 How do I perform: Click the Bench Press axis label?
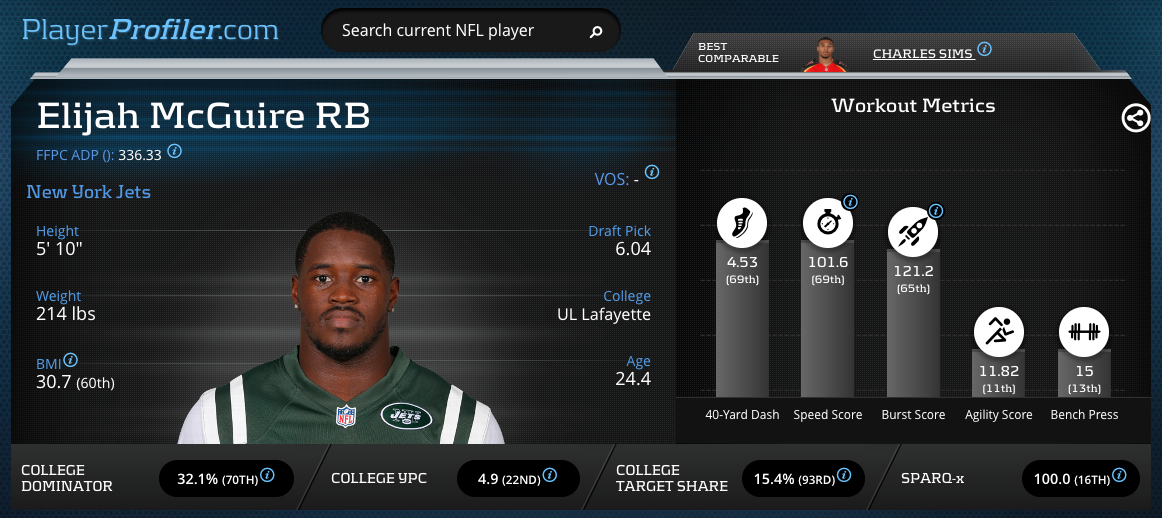pyautogui.click(x=1084, y=415)
